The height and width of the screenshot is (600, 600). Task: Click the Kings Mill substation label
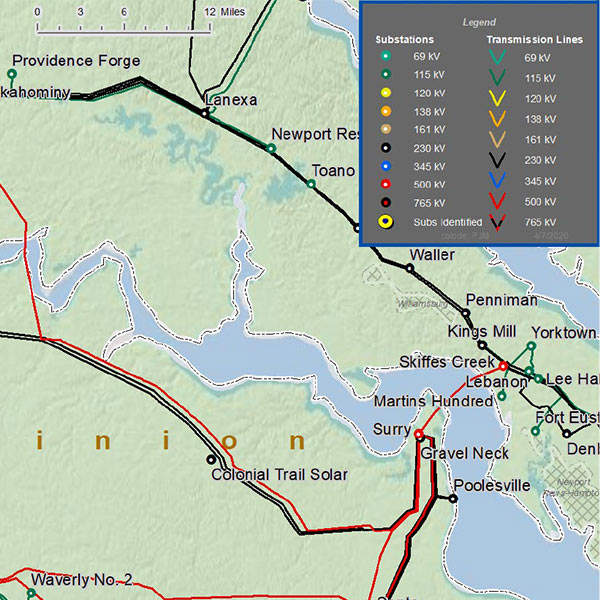coord(482,331)
